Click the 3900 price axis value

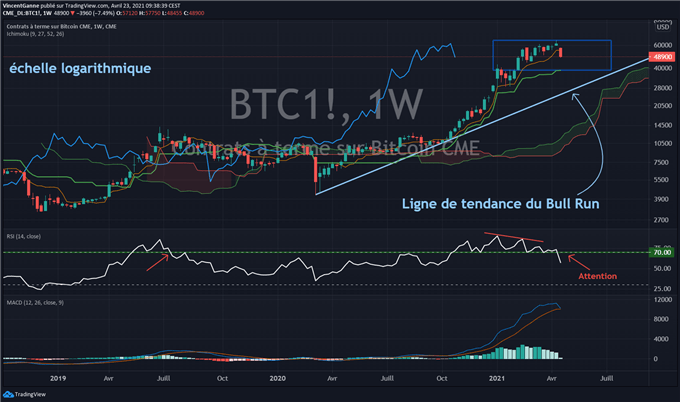(x=661, y=199)
